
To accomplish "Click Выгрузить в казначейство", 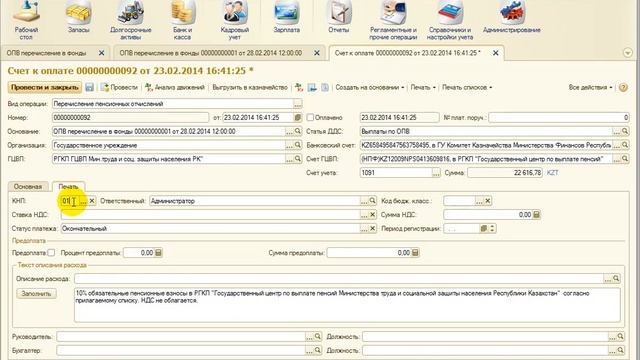I will tap(250, 87).
